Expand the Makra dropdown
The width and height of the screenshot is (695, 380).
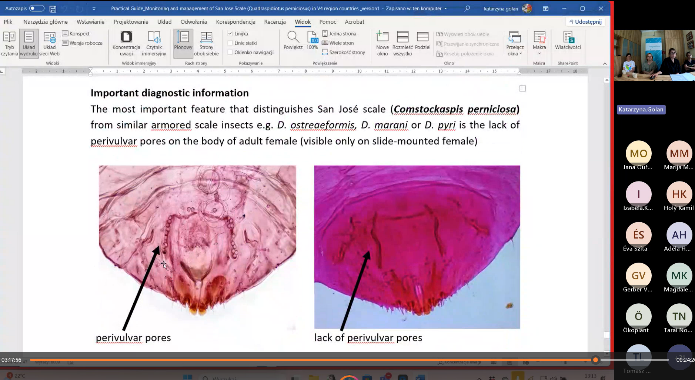point(539,43)
